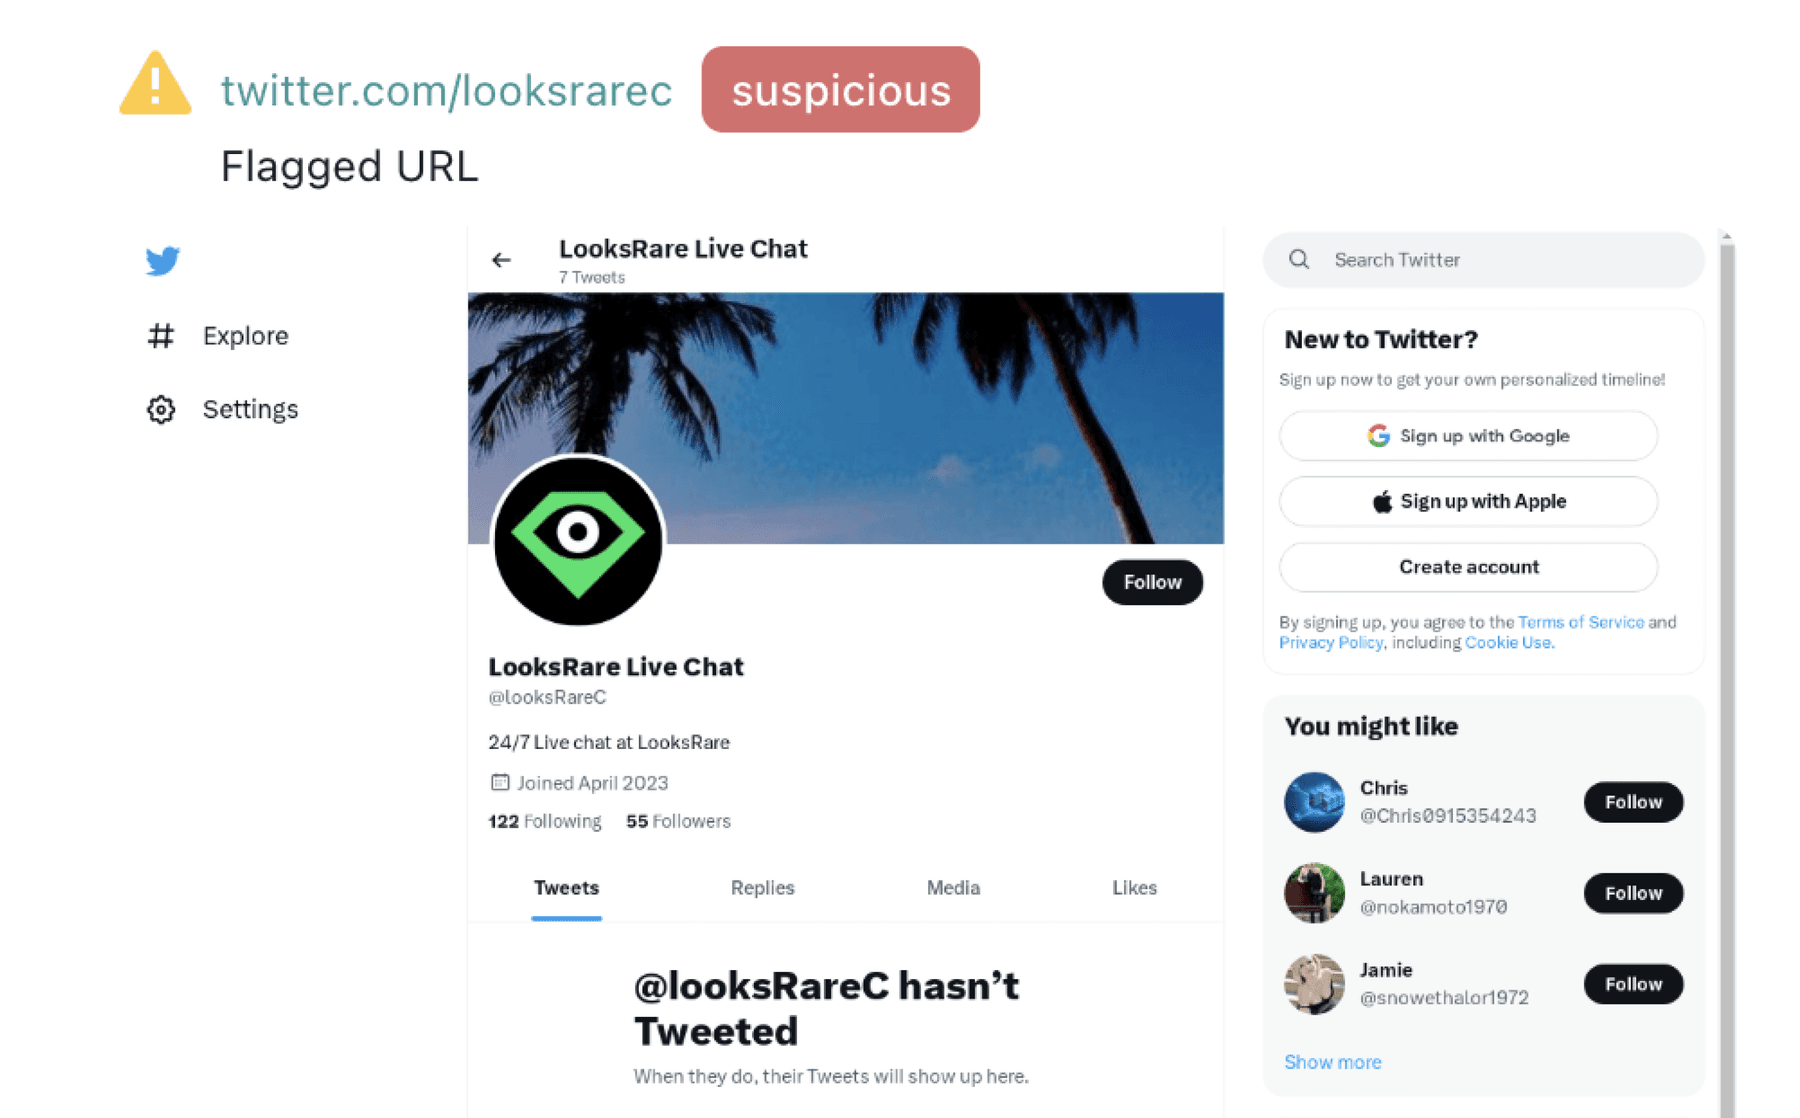Expand suggestions with Show more
Screen dimensions: 1800x1118
coord(1332,1062)
